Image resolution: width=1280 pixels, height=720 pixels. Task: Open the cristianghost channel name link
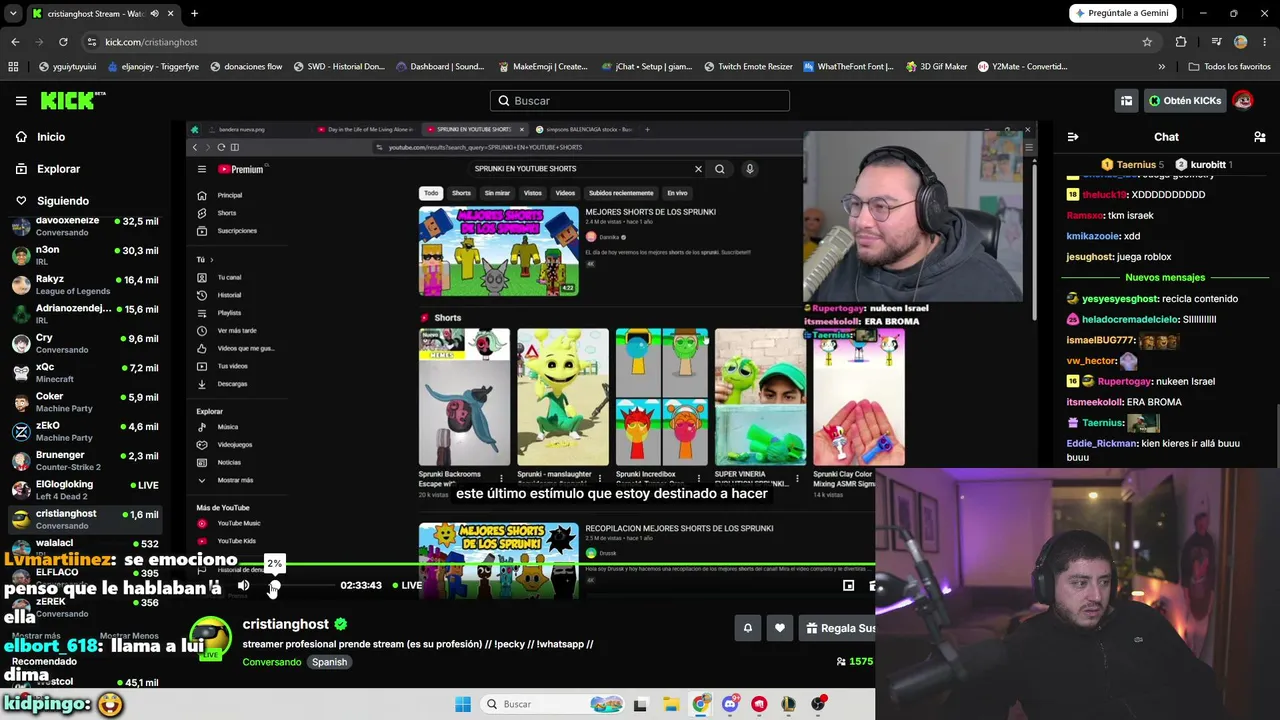click(x=285, y=624)
